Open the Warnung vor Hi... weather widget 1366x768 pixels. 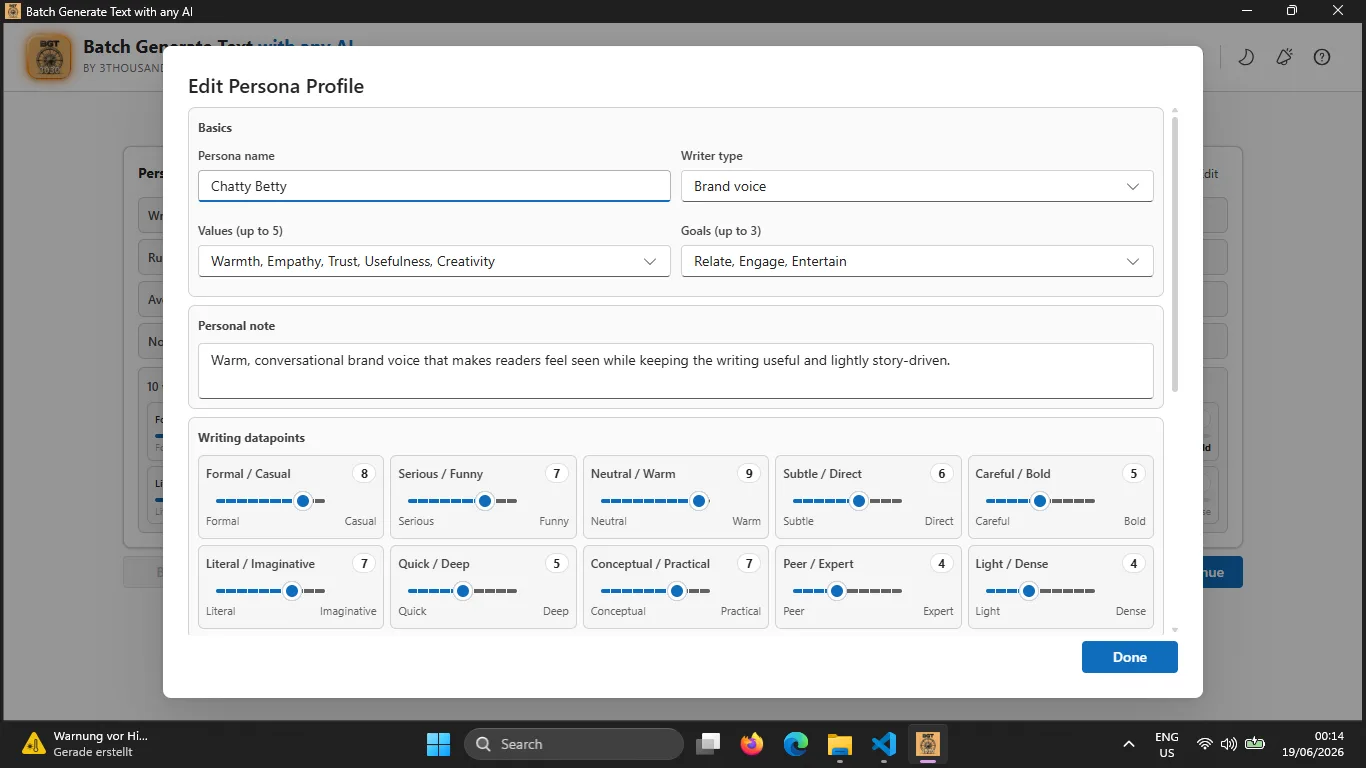[86, 744]
